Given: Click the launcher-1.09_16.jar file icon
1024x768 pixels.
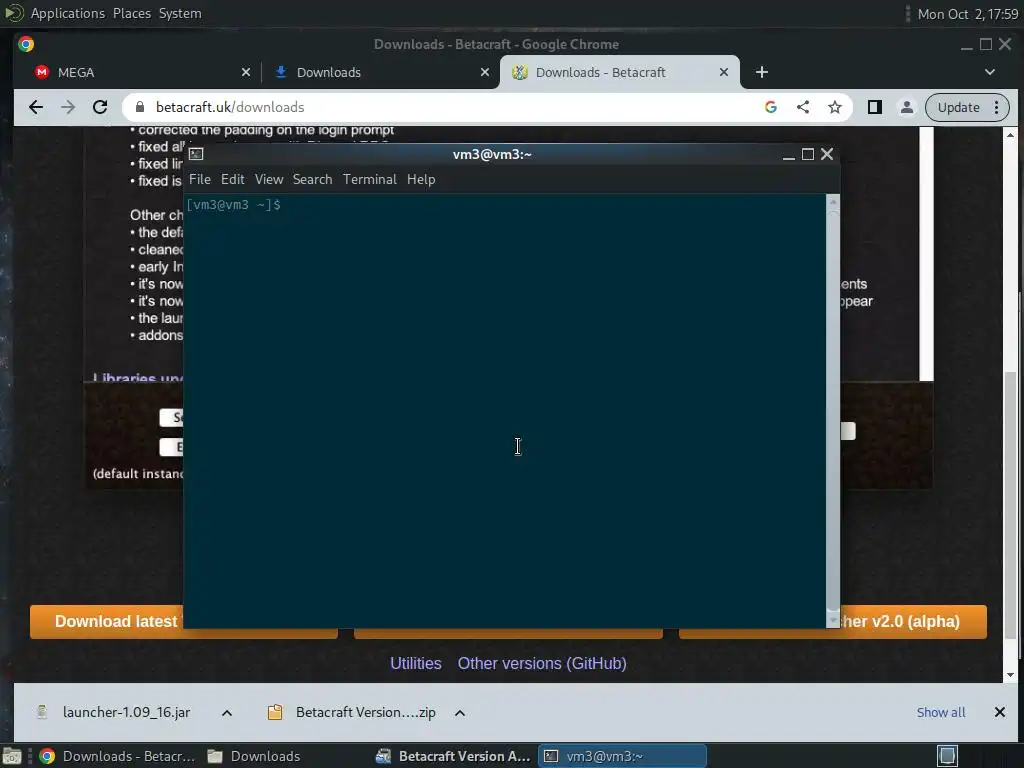Looking at the screenshot, I should tap(42, 712).
